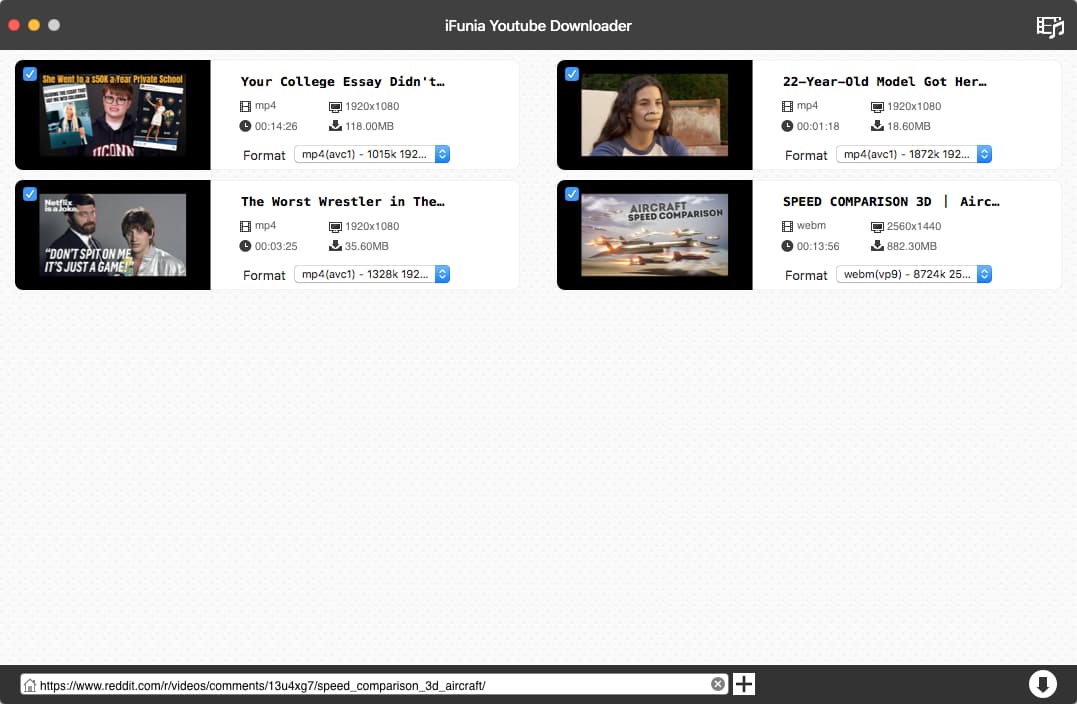1077x704 pixels.
Task: Click the monitor icon beside 2560x1440
Action: 877,227
